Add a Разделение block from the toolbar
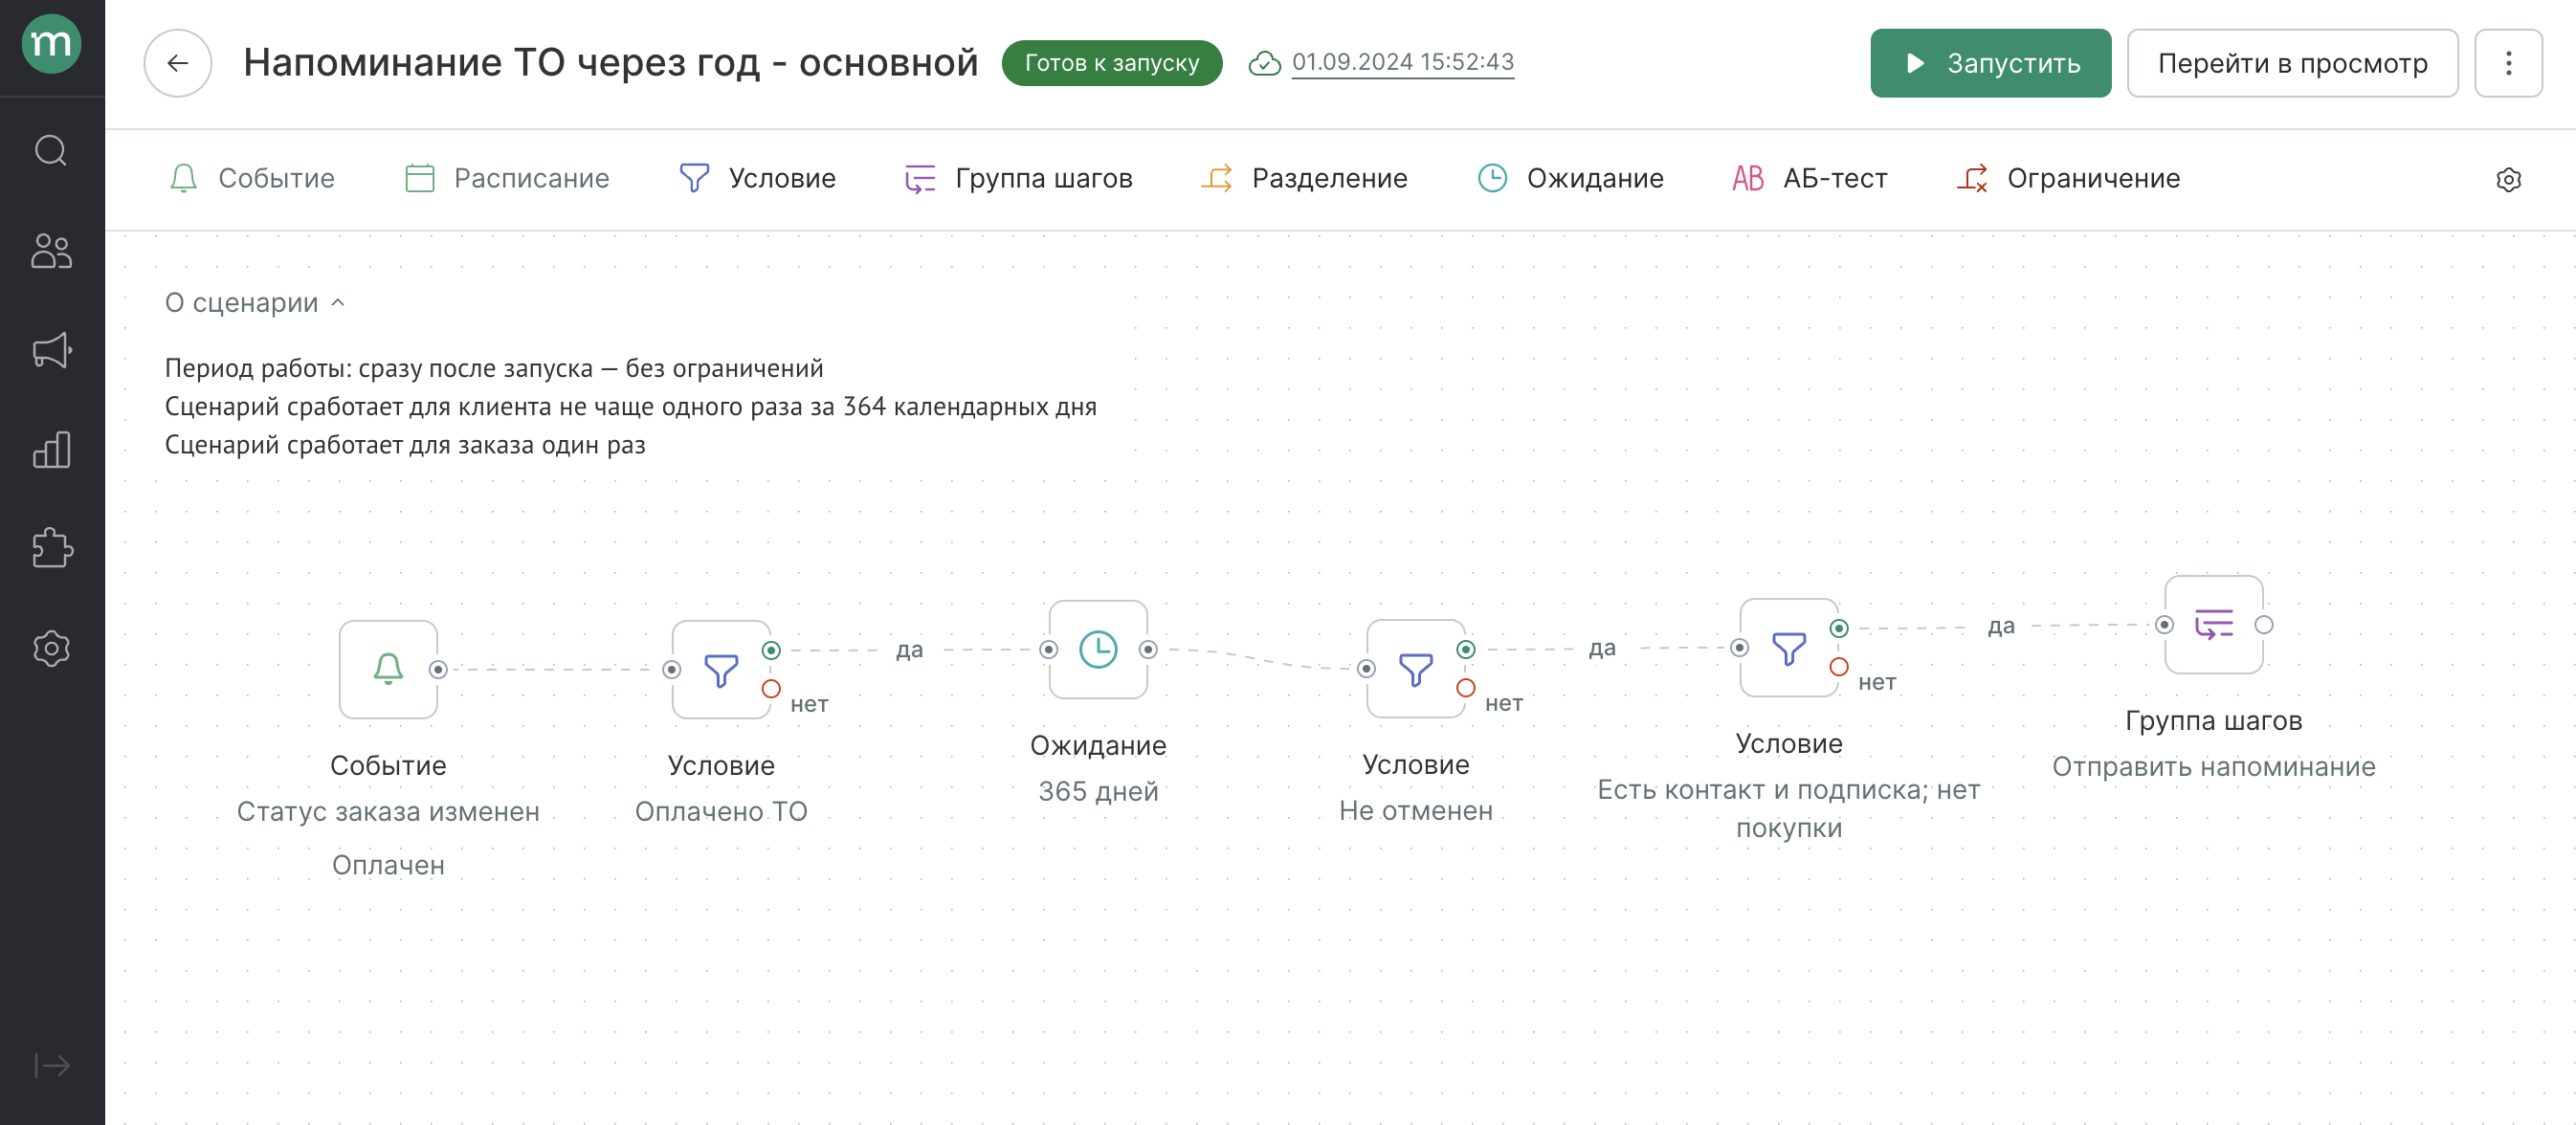This screenshot has height=1125, width=2576. point(1304,179)
